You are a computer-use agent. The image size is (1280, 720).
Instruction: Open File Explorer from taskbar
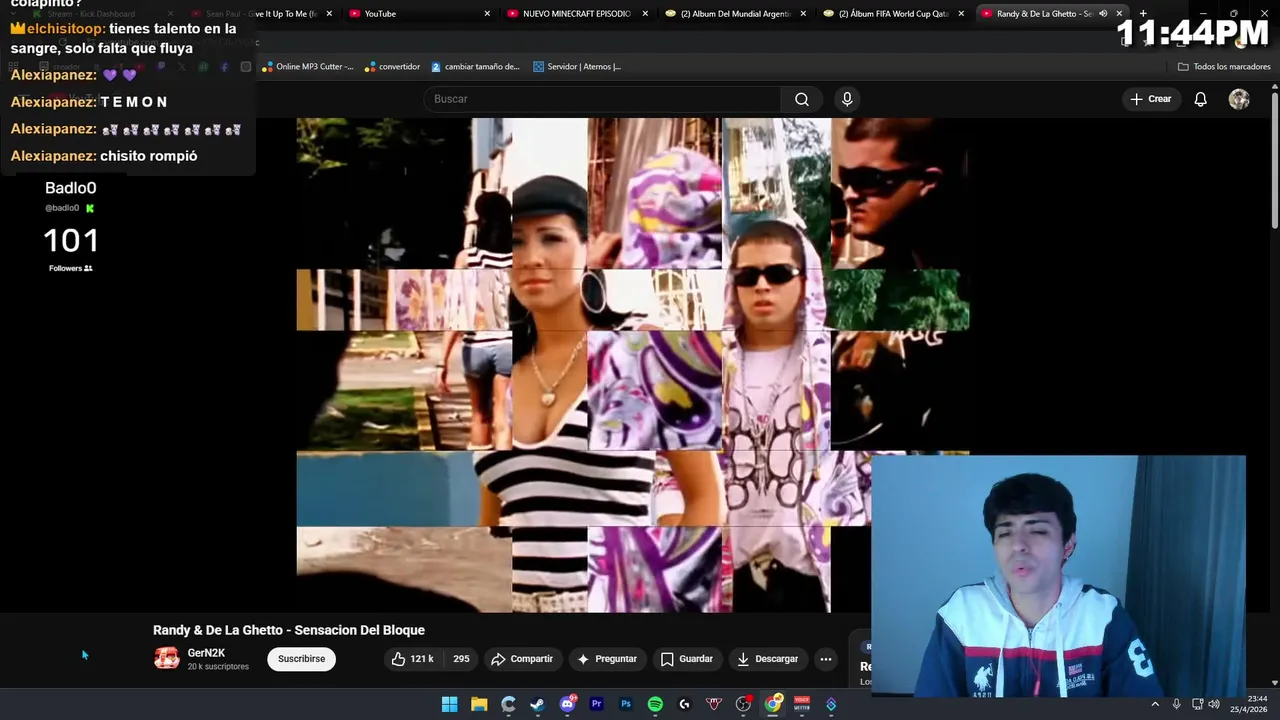tap(479, 704)
